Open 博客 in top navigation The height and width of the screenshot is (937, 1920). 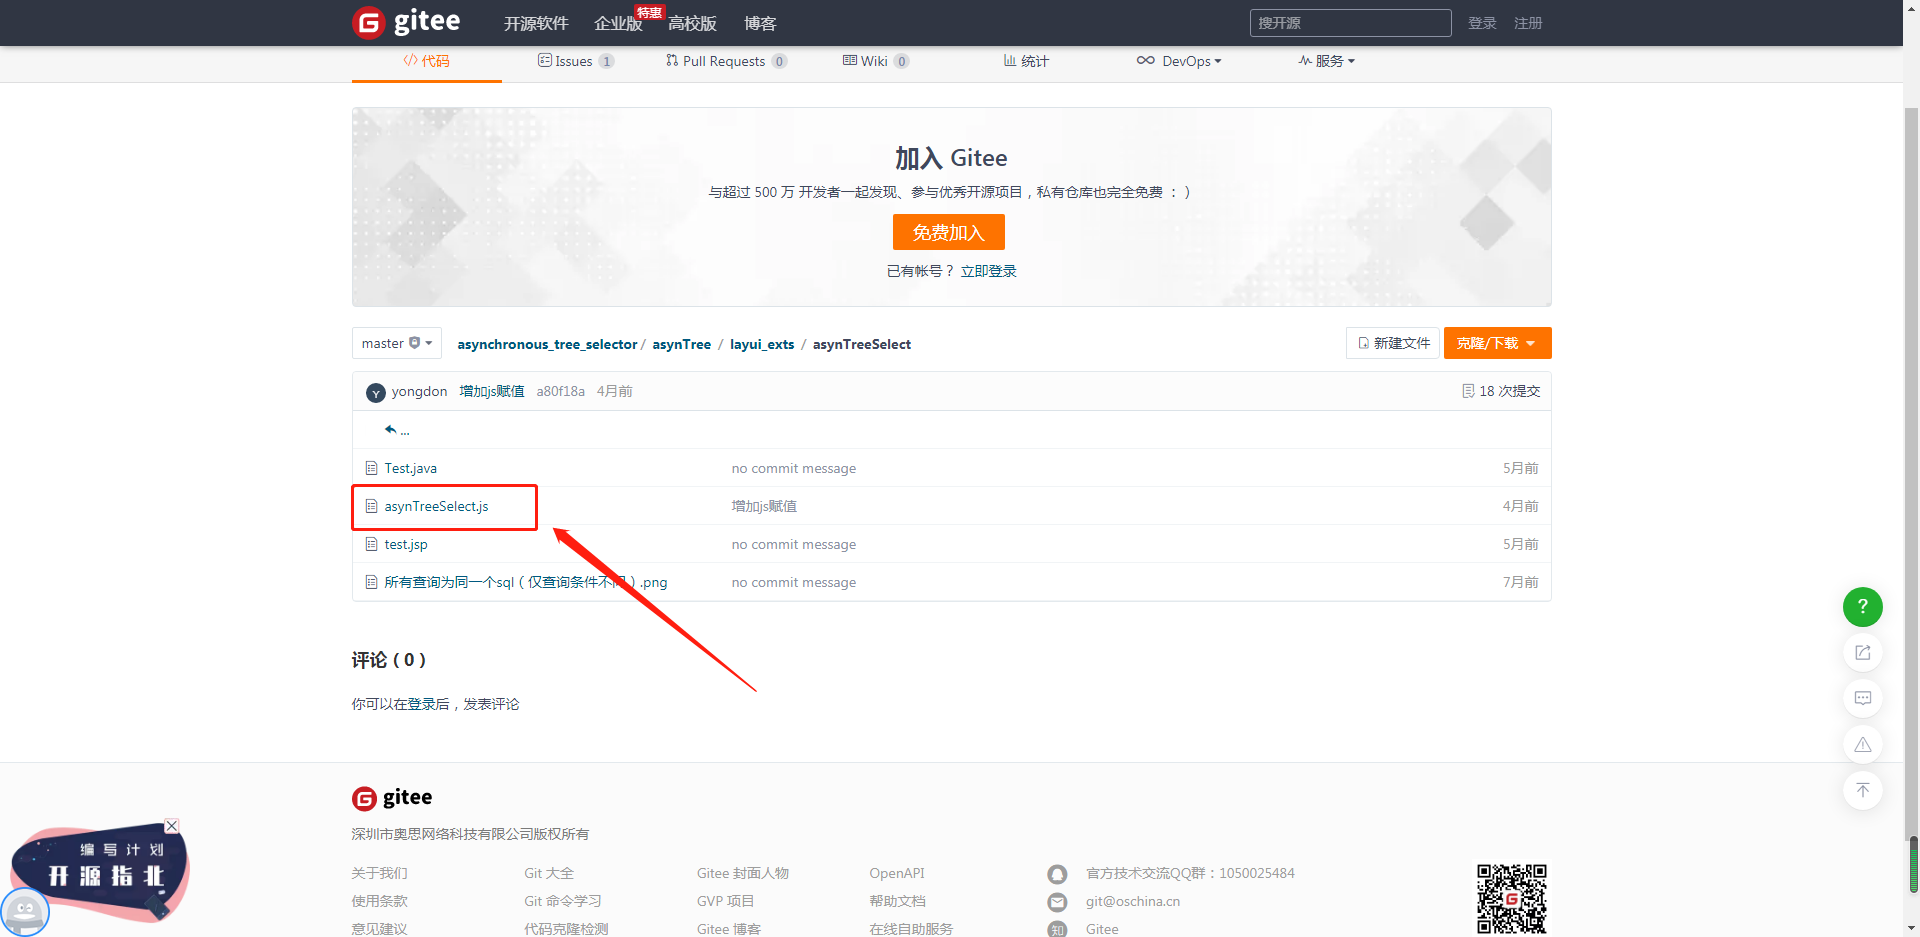760,23
